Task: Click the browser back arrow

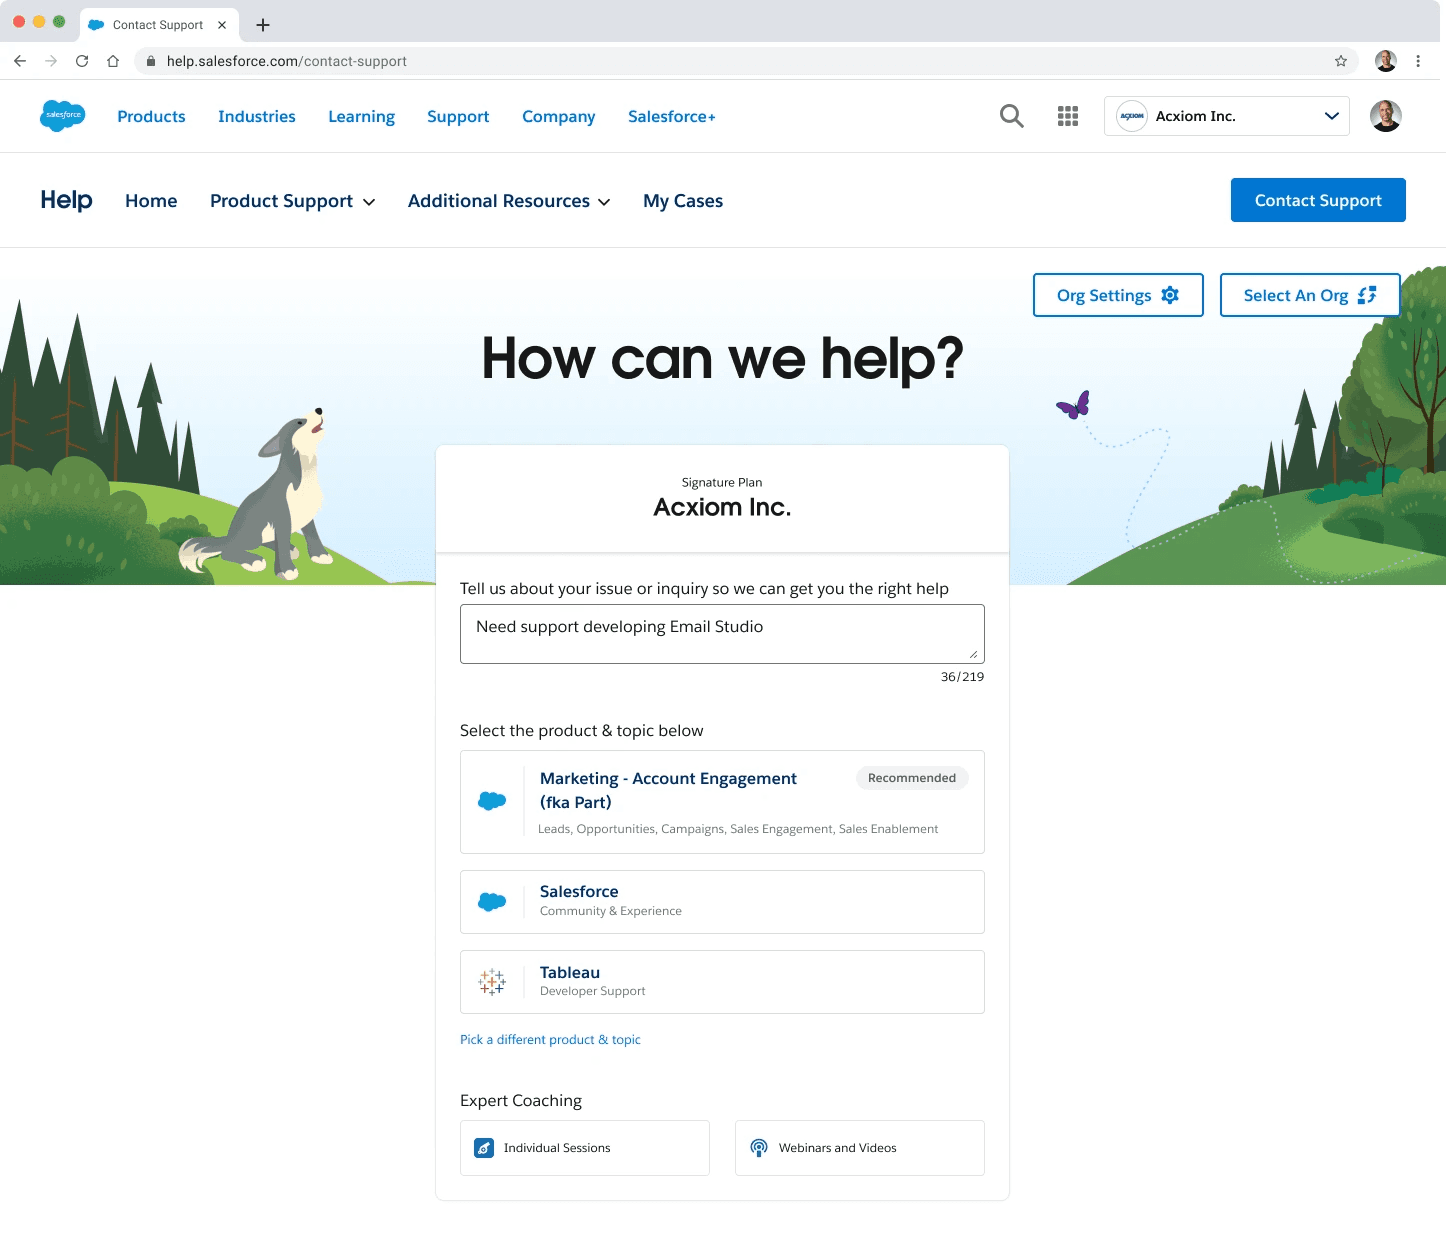Action: (x=20, y=61)
